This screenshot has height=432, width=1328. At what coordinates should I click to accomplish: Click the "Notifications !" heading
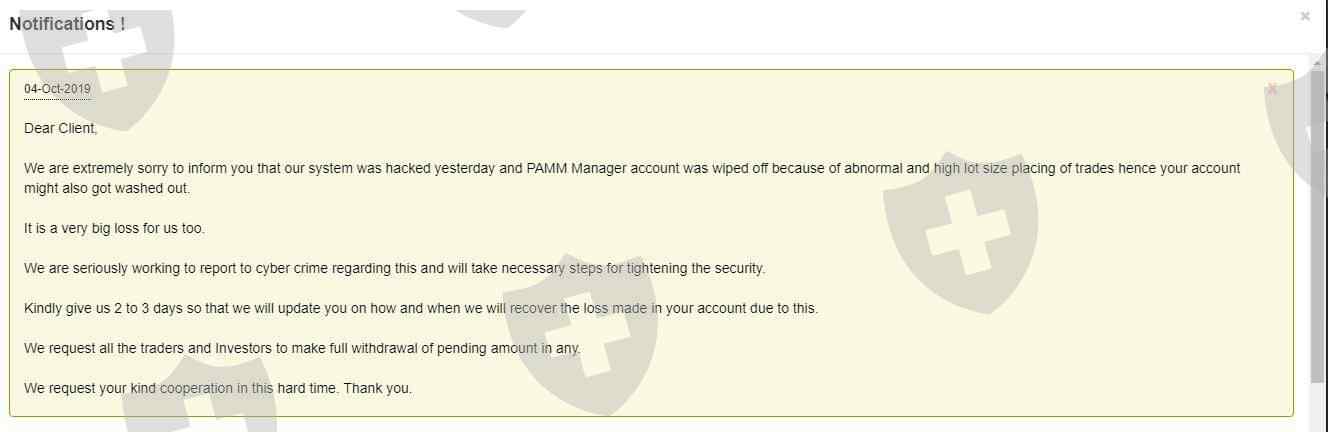coord(67,23)
